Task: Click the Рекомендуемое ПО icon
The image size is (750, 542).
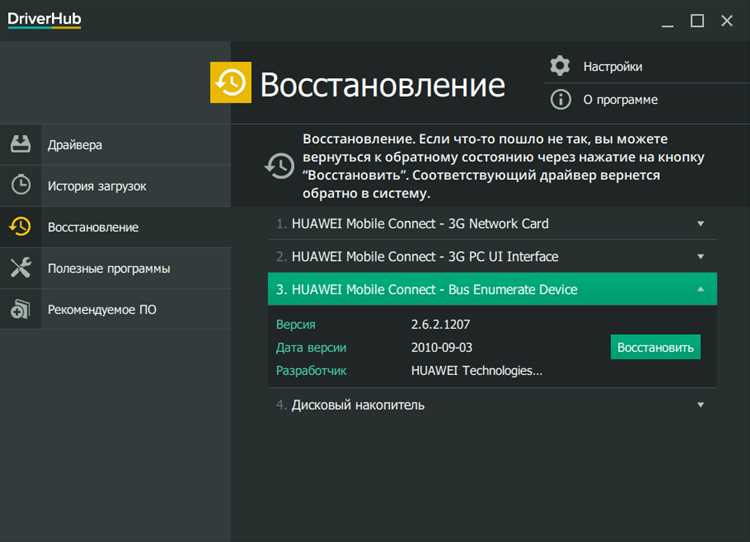Action: [x=21, y=309]
